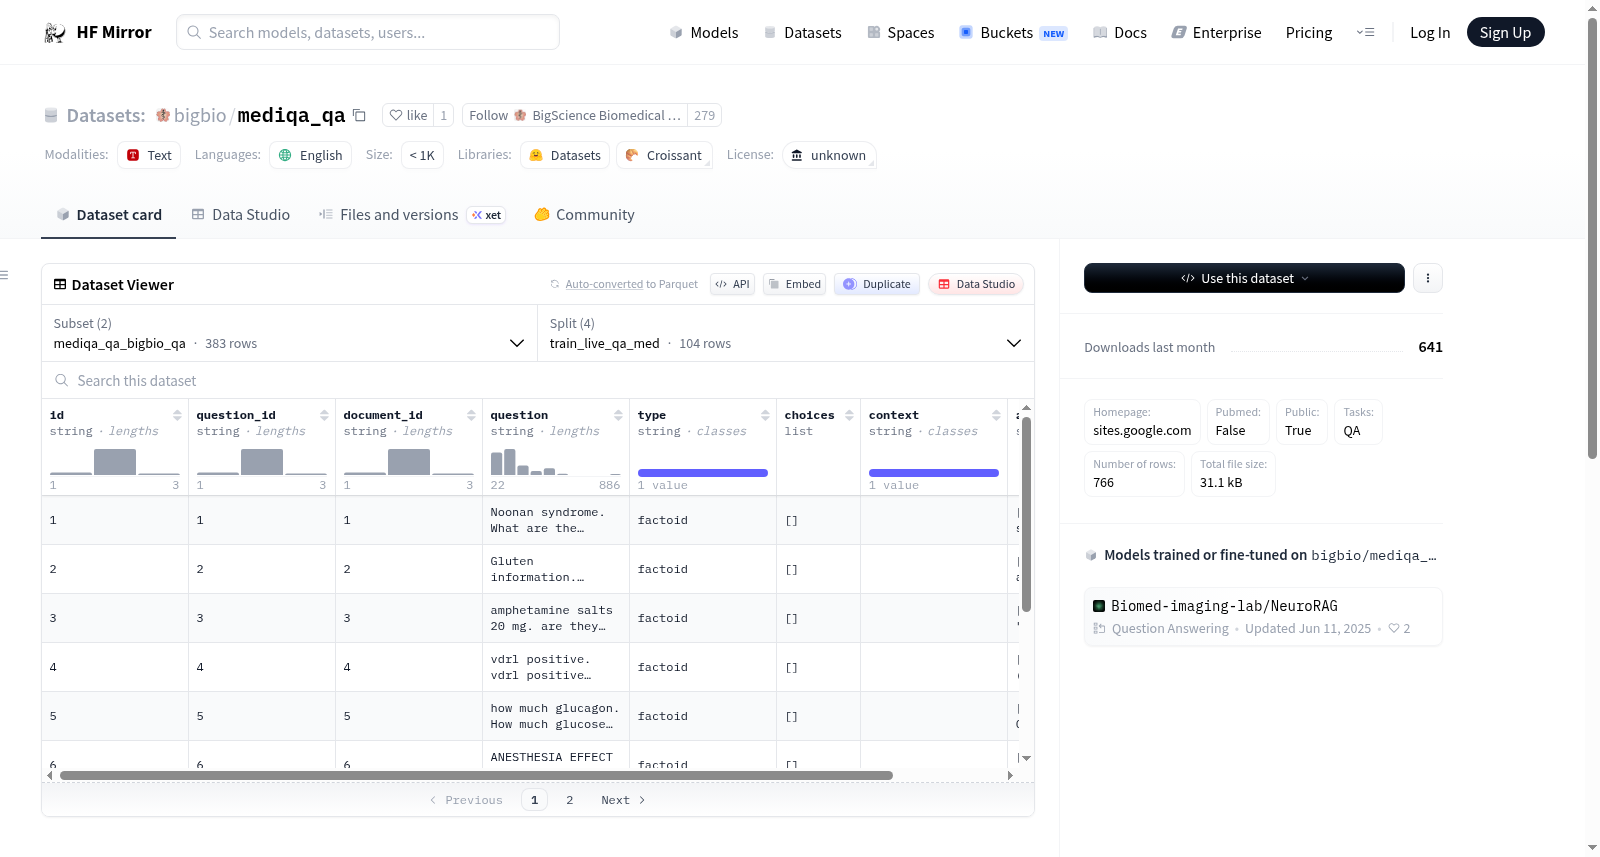The image size is (1600, 857).
Task: Sort the choices column
Action: (x=849, y=415)
